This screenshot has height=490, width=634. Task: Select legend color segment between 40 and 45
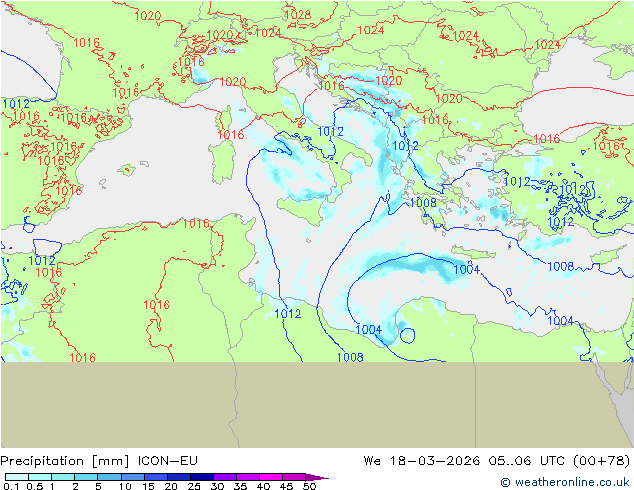[271, 477]
